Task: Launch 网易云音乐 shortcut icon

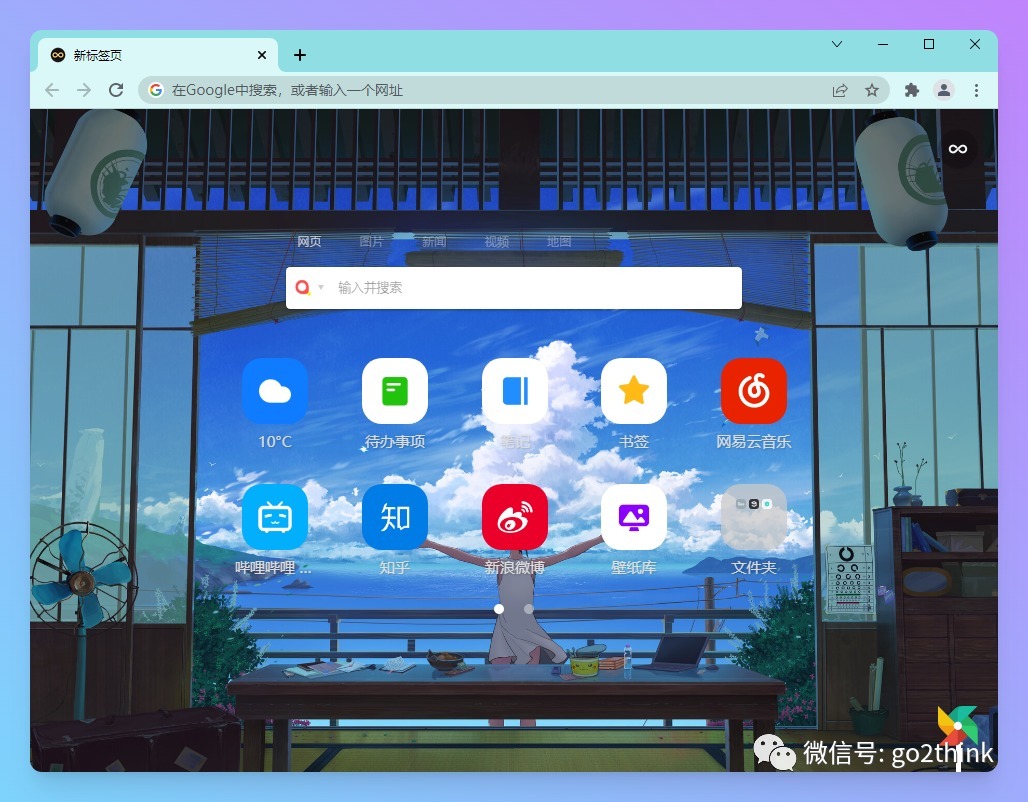Action: click(x=754, y=391)
